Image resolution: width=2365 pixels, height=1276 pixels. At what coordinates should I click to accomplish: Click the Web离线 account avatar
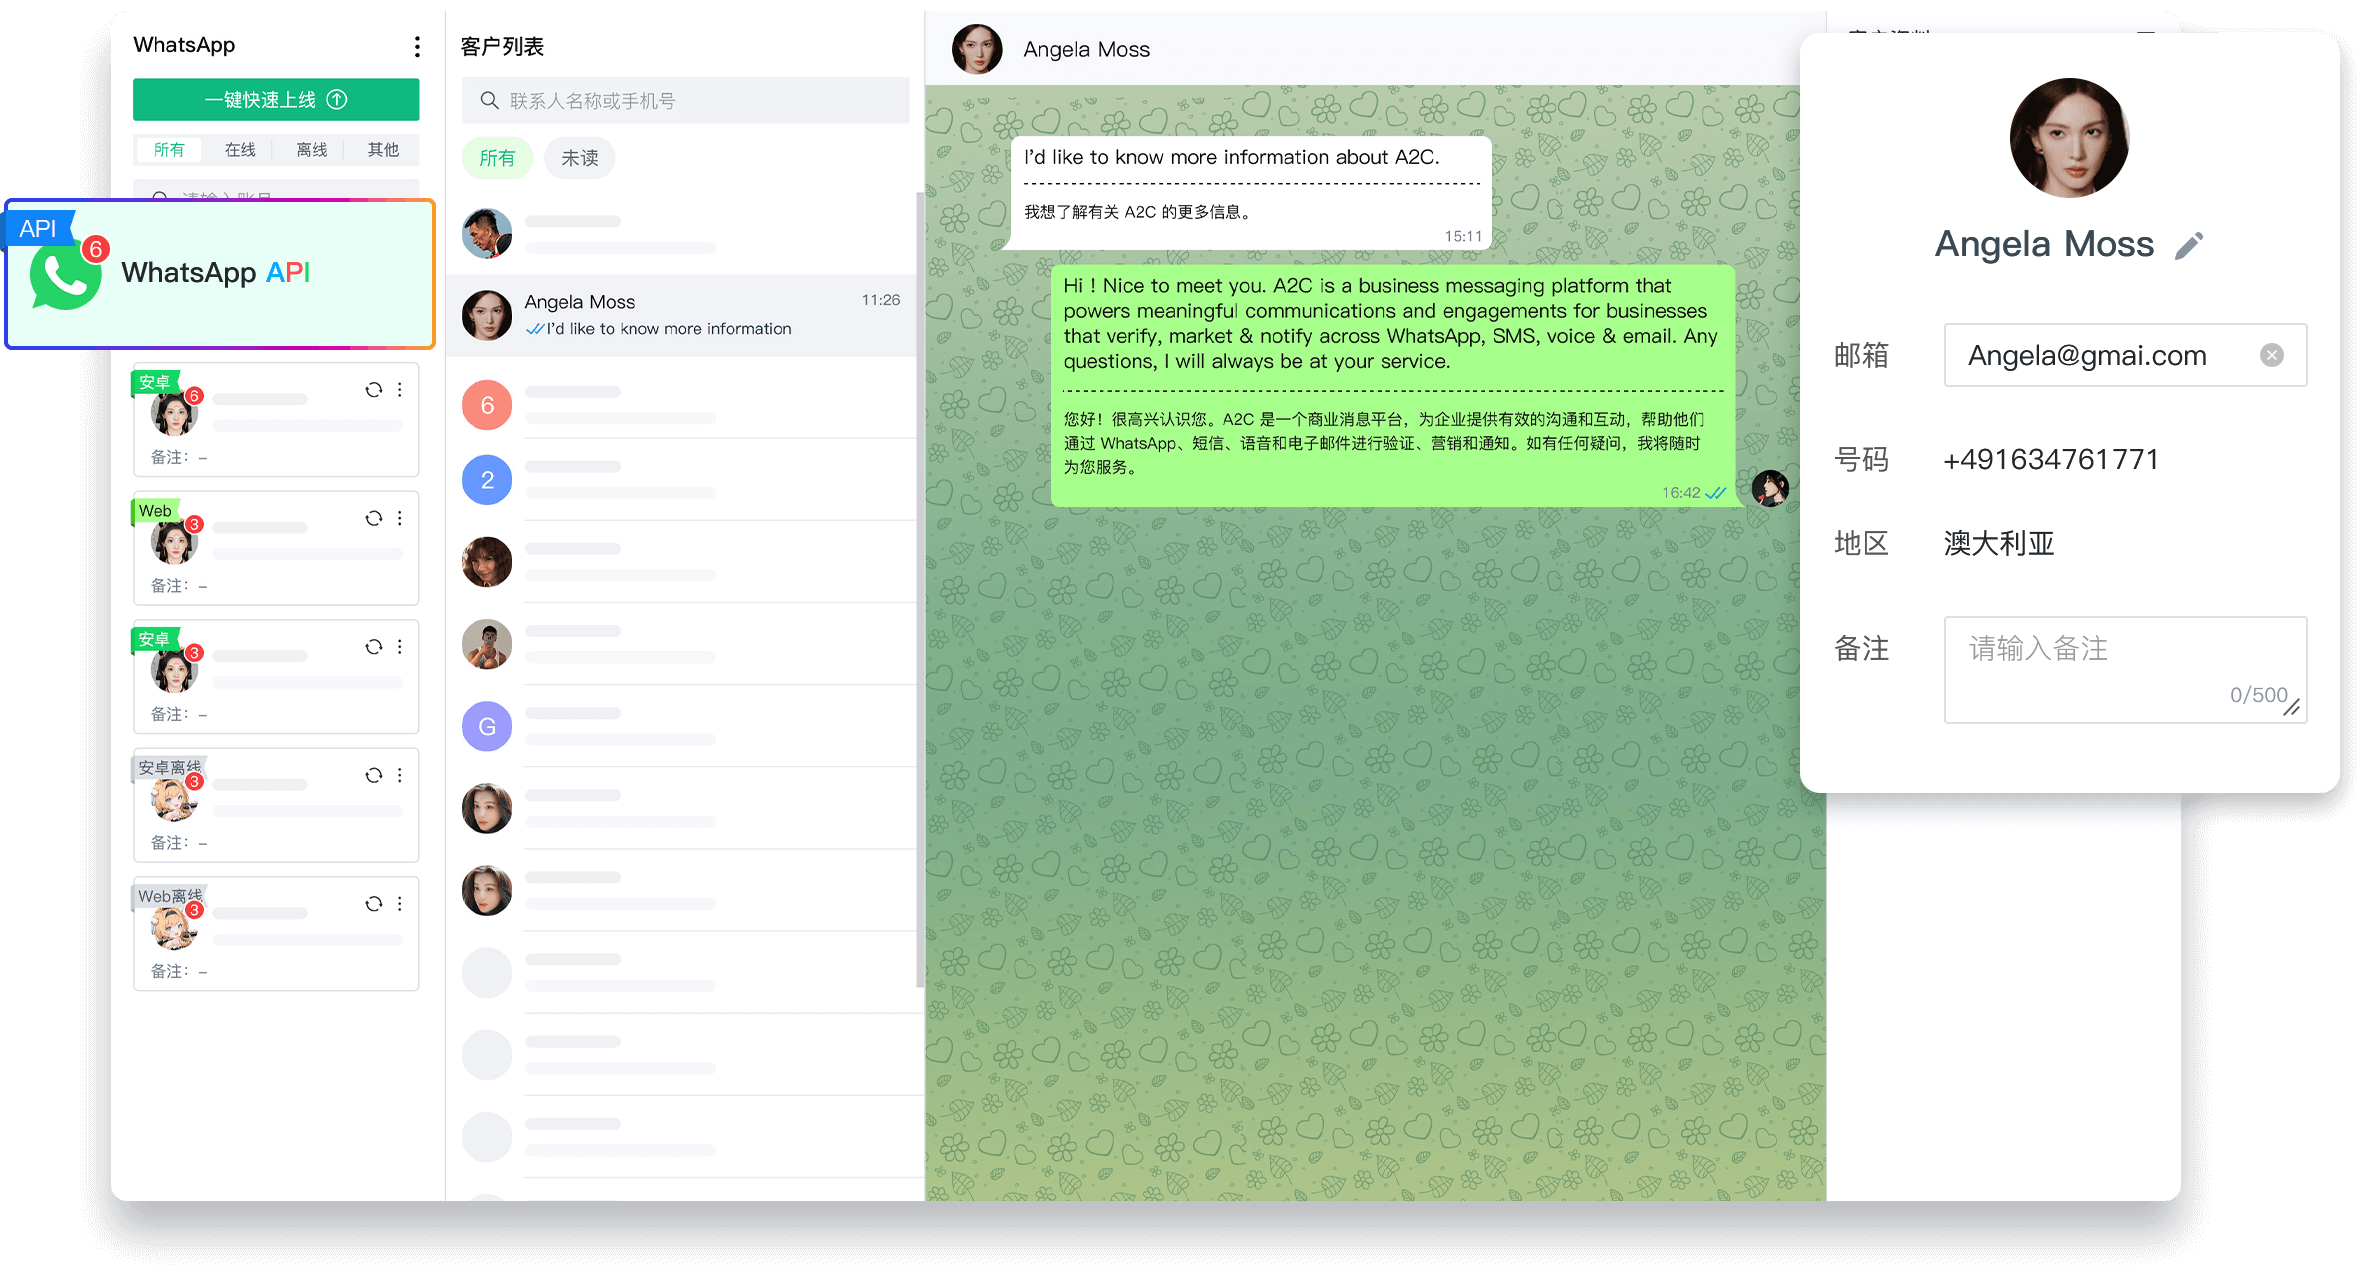(x=174, y=928)
